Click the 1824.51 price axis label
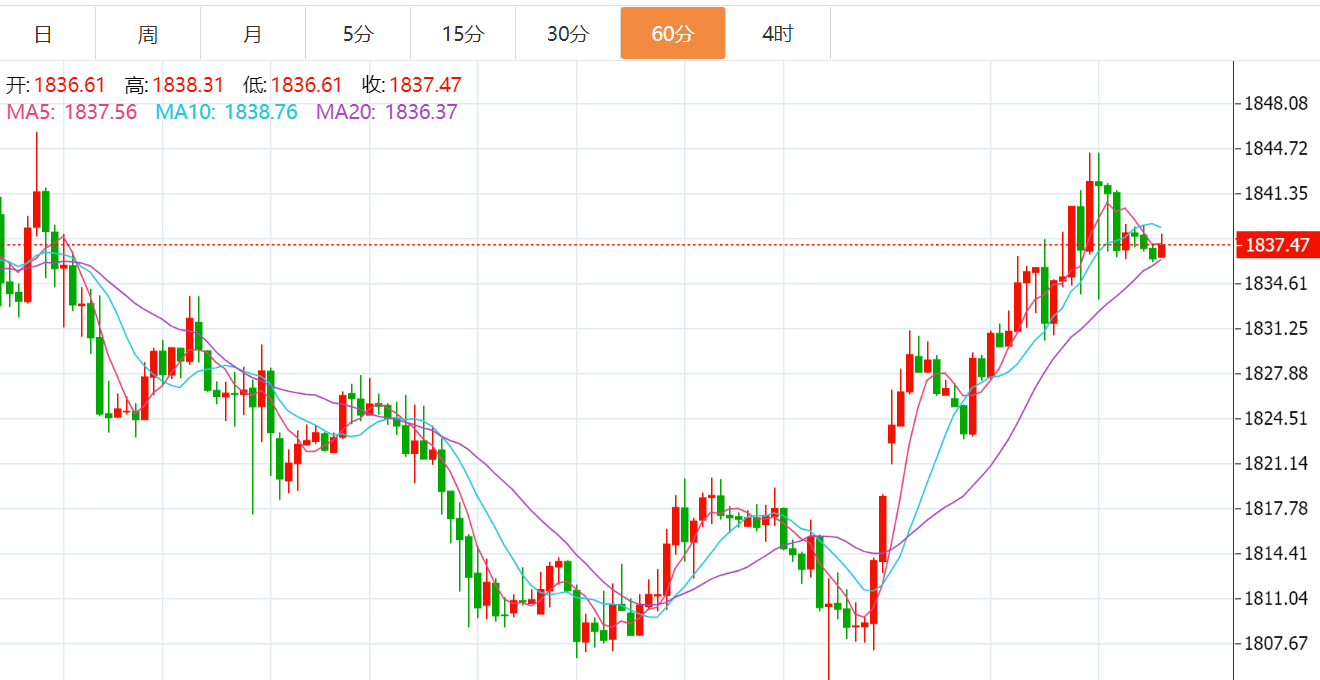 coord(1275,418)
